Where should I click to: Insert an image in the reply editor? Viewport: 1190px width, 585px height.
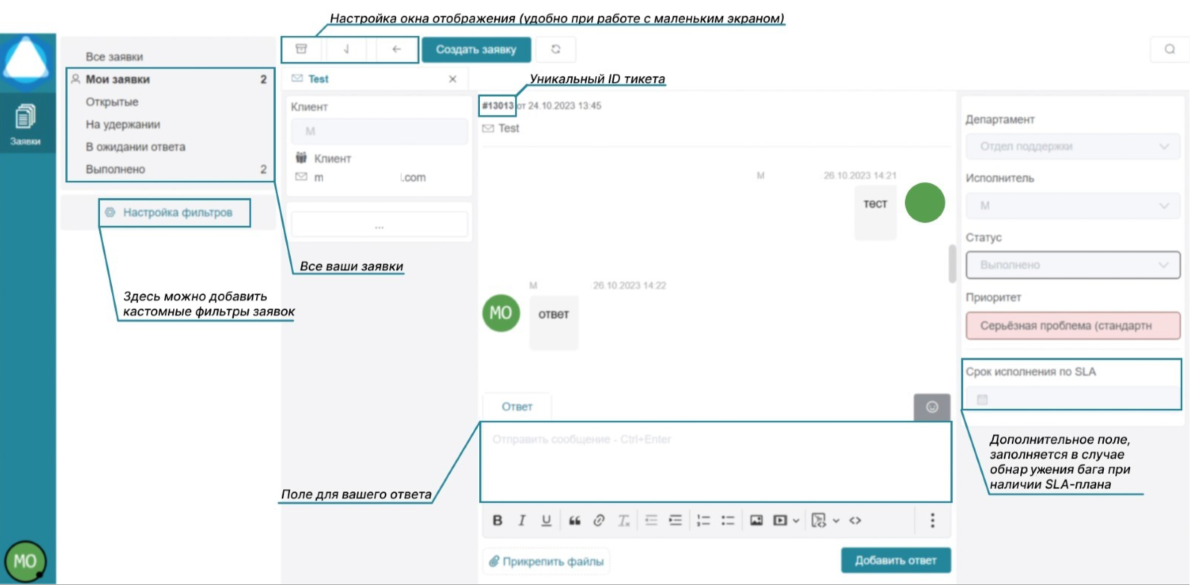(756, 520)
